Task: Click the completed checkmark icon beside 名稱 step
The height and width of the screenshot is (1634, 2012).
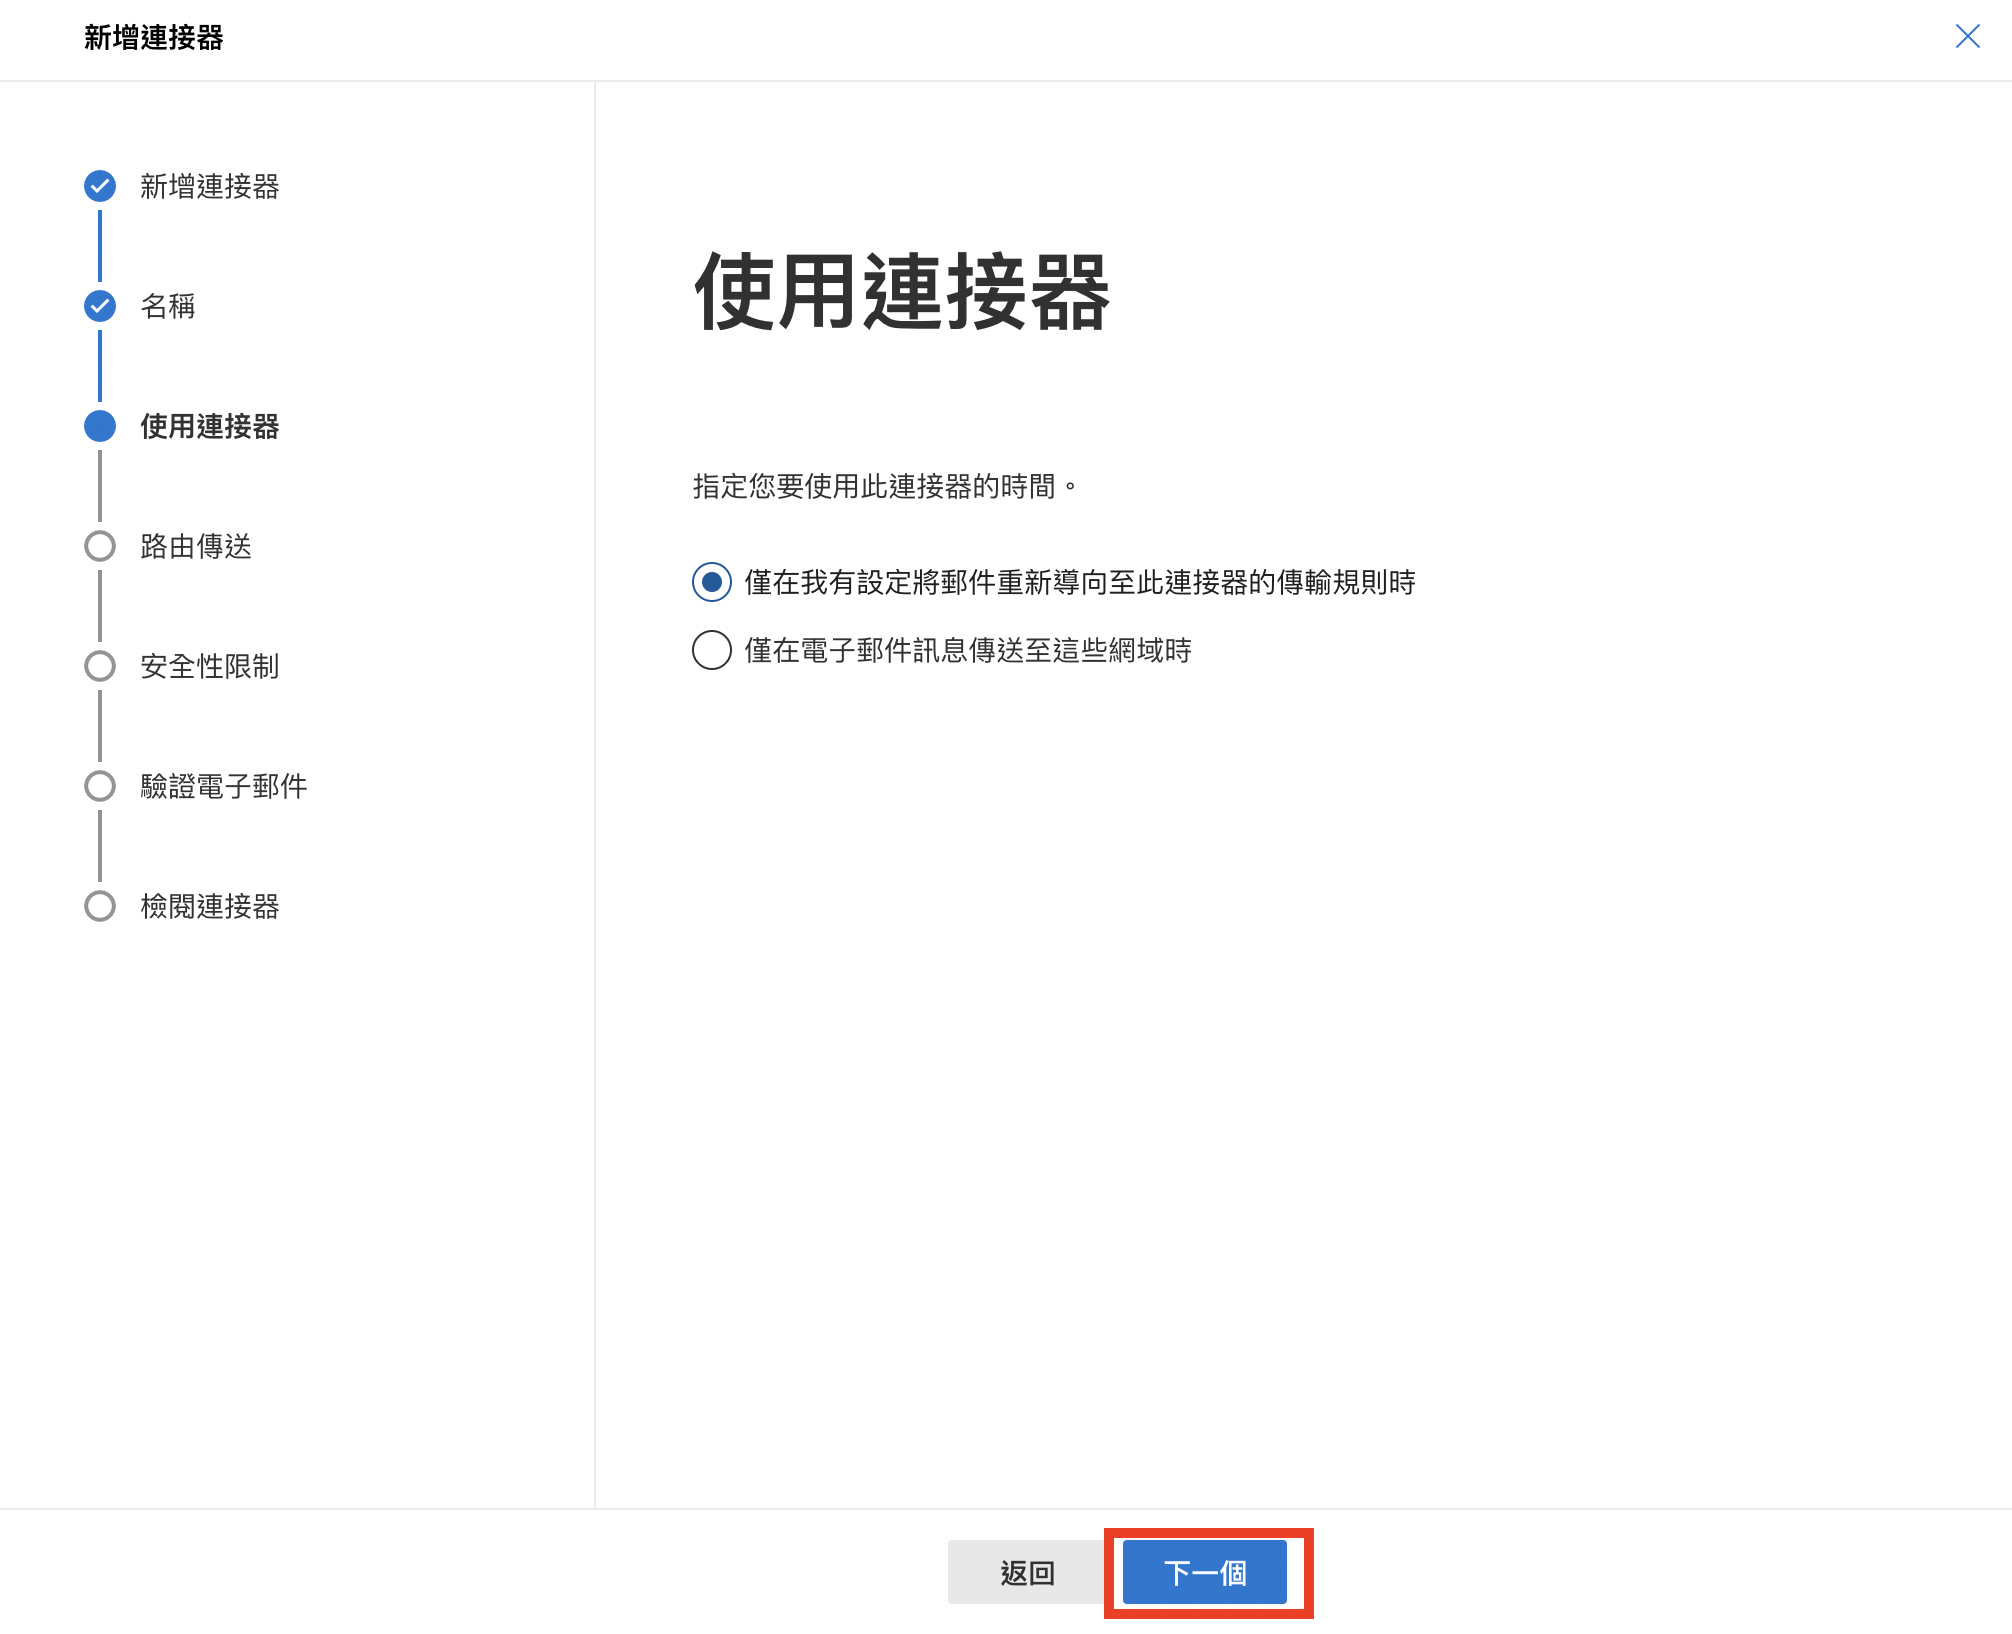Action: coord(100,306)
